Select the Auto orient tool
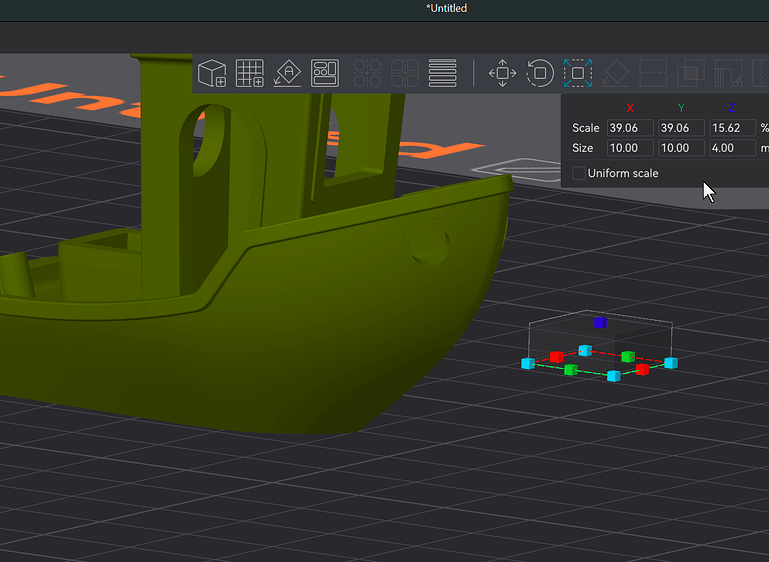 [287, 73]
